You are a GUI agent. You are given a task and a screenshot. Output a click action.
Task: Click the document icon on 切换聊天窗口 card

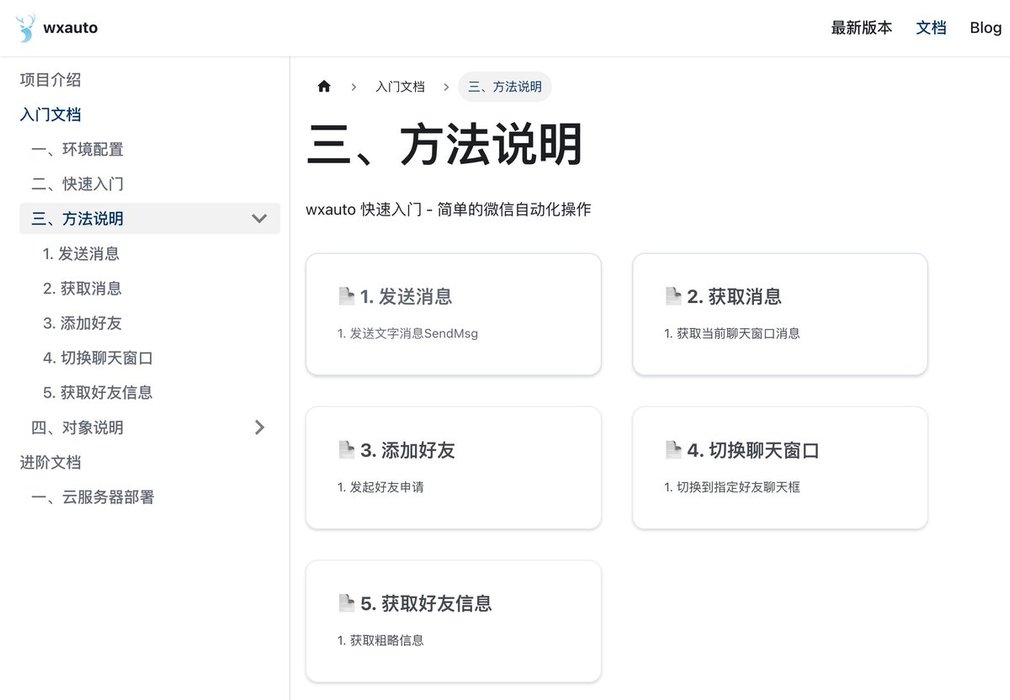tap(673, 450)
